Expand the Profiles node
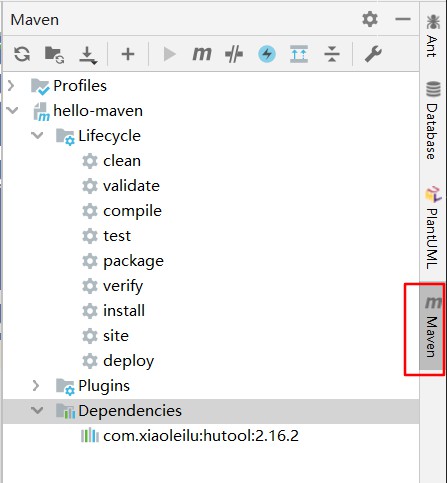The width and height of the screenshot is (447, 483). pos(11,86)
